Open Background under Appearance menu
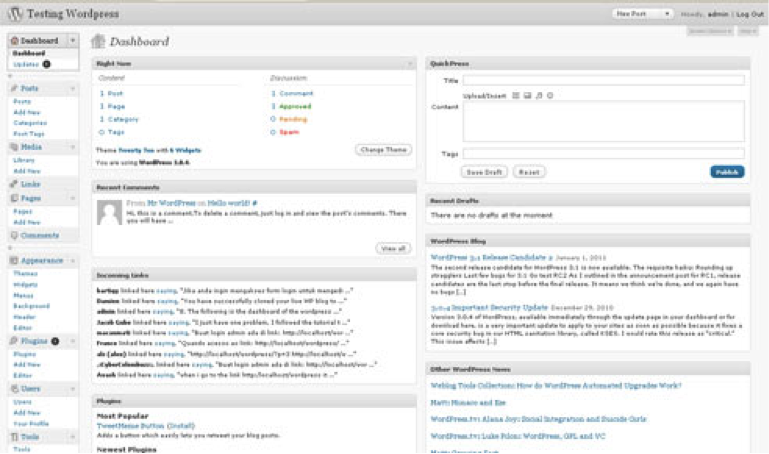 pos(31,305)
